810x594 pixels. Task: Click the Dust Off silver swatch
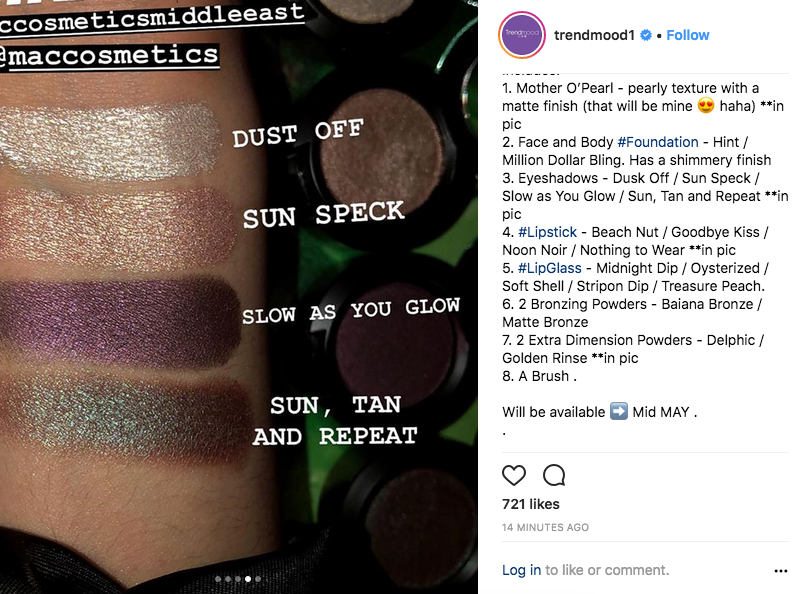pyautogui.click(x=110, y=133)
